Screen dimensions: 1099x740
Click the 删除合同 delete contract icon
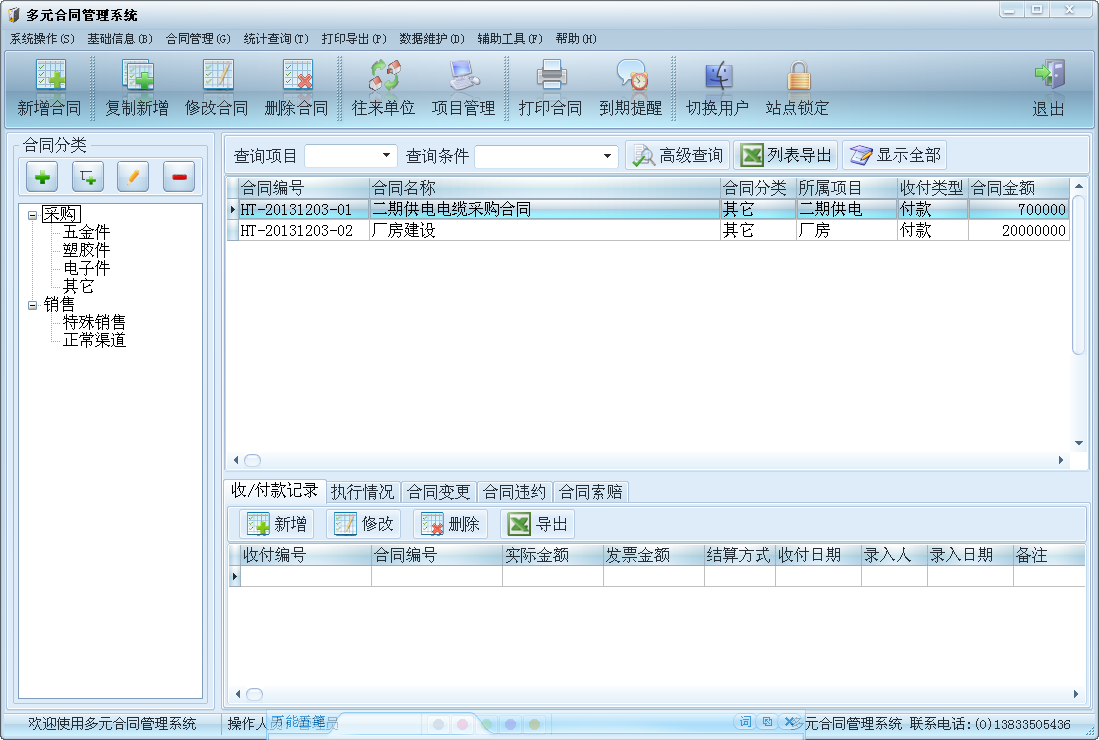296,88
